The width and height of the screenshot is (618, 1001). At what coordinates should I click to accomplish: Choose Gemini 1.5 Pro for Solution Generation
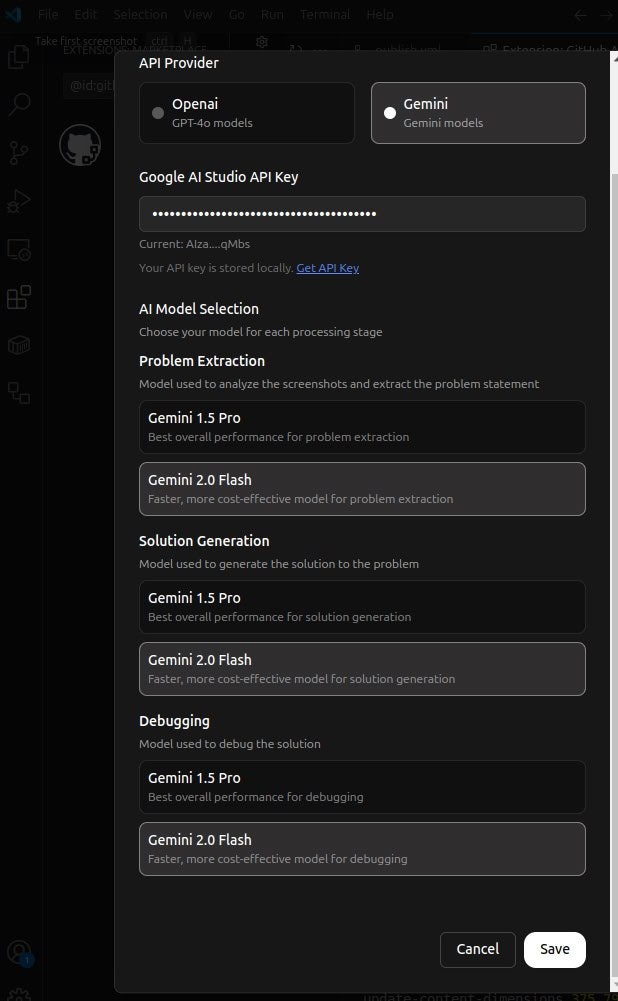[362, 607]
